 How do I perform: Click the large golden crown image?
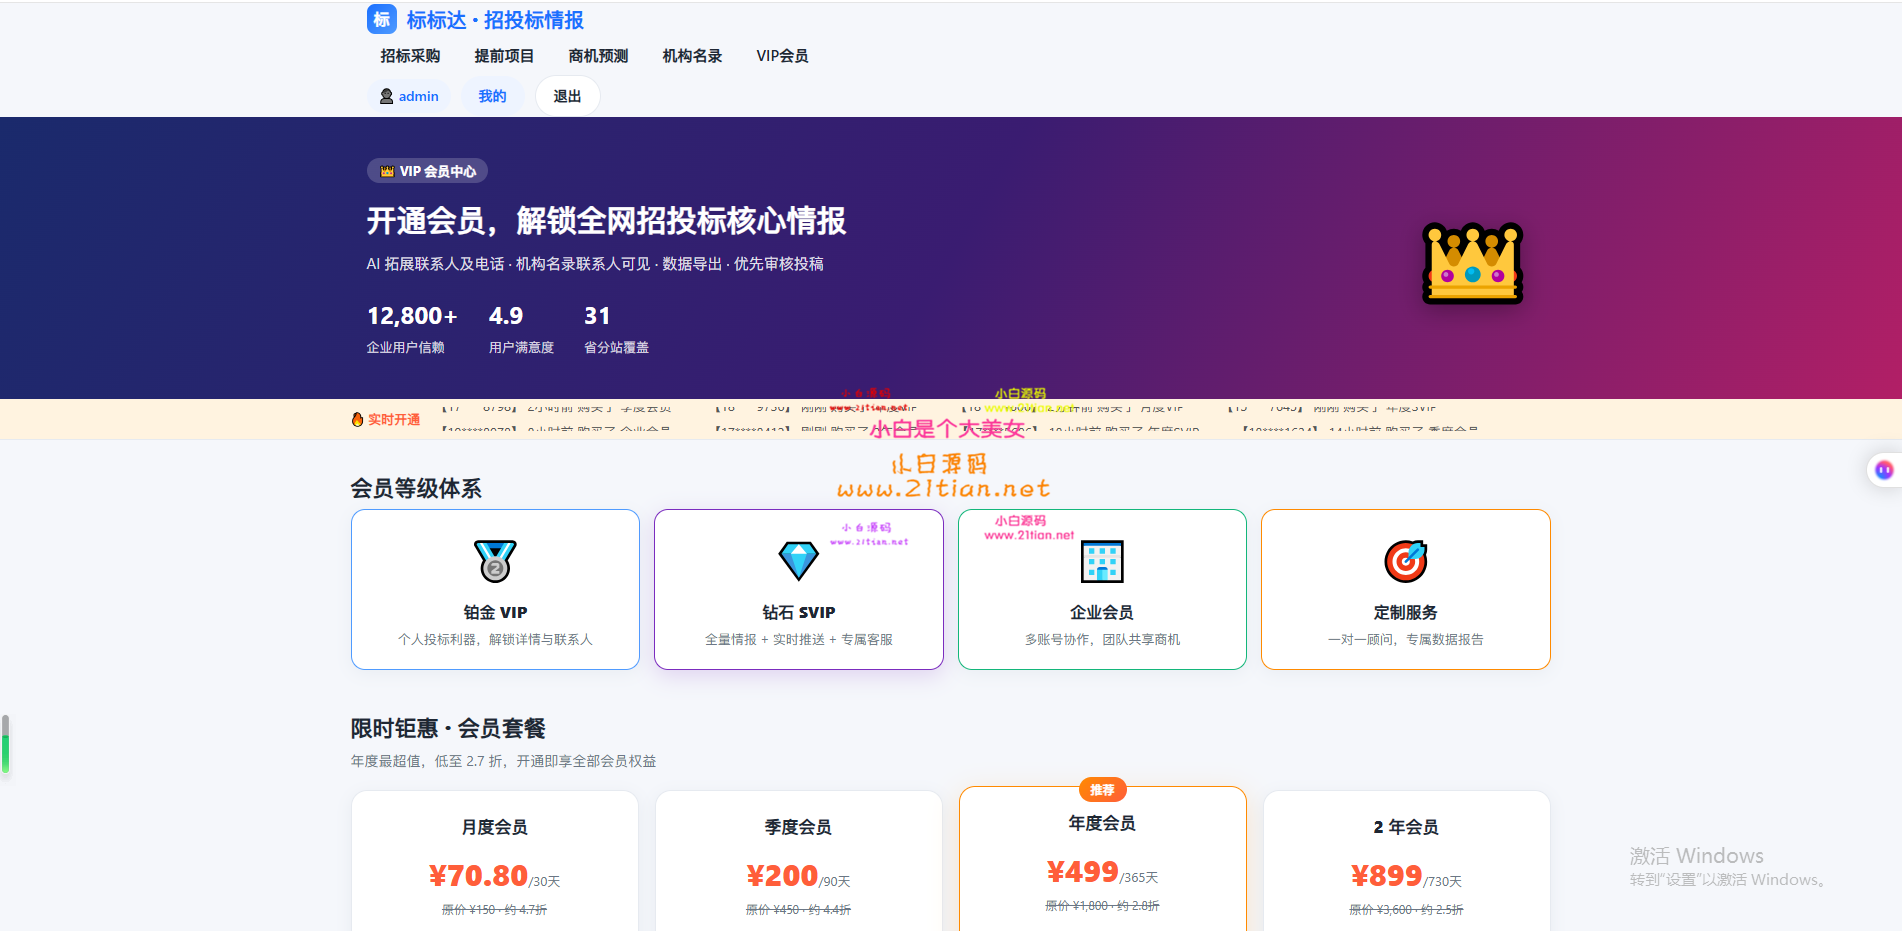tap(1472, 263)
